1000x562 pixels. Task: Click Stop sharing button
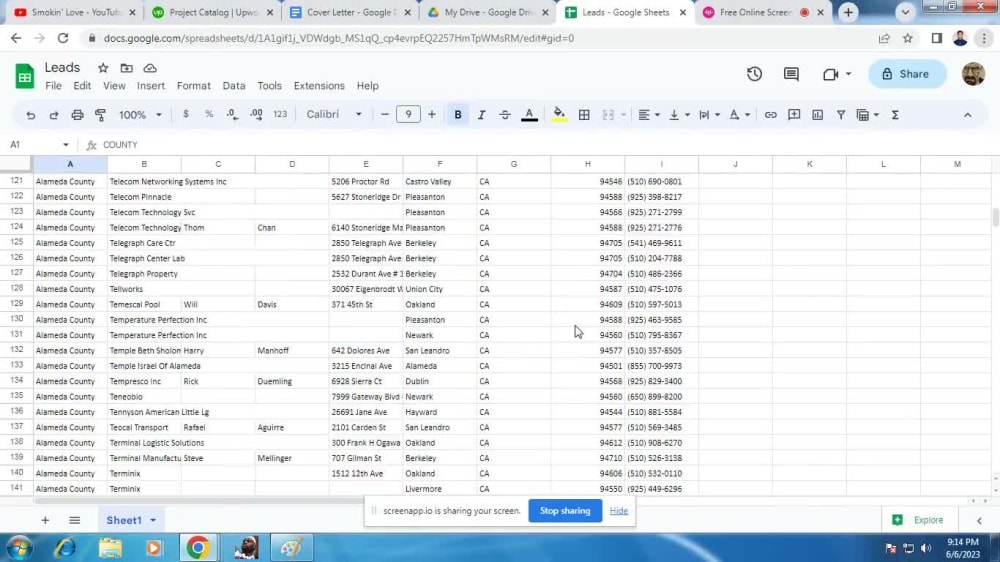point(564,510)
